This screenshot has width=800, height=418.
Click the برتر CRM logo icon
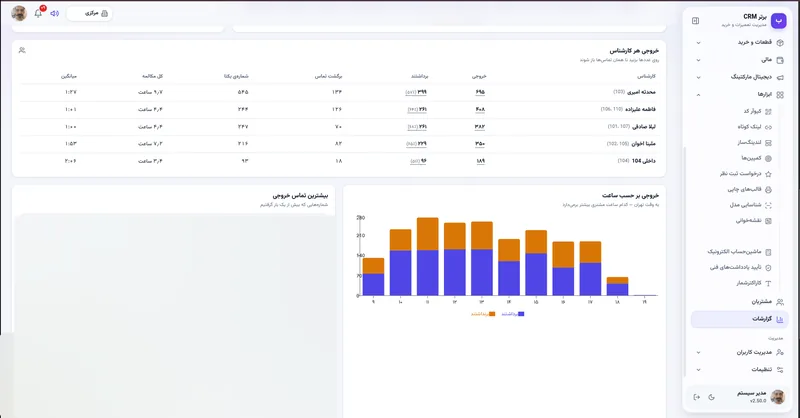(778, 20)
